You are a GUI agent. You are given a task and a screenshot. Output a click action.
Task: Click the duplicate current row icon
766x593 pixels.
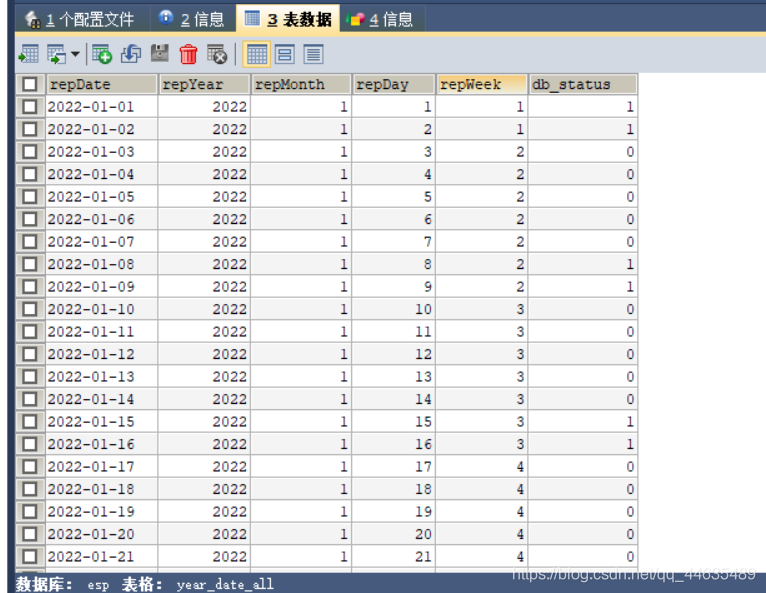click(131, 54)
